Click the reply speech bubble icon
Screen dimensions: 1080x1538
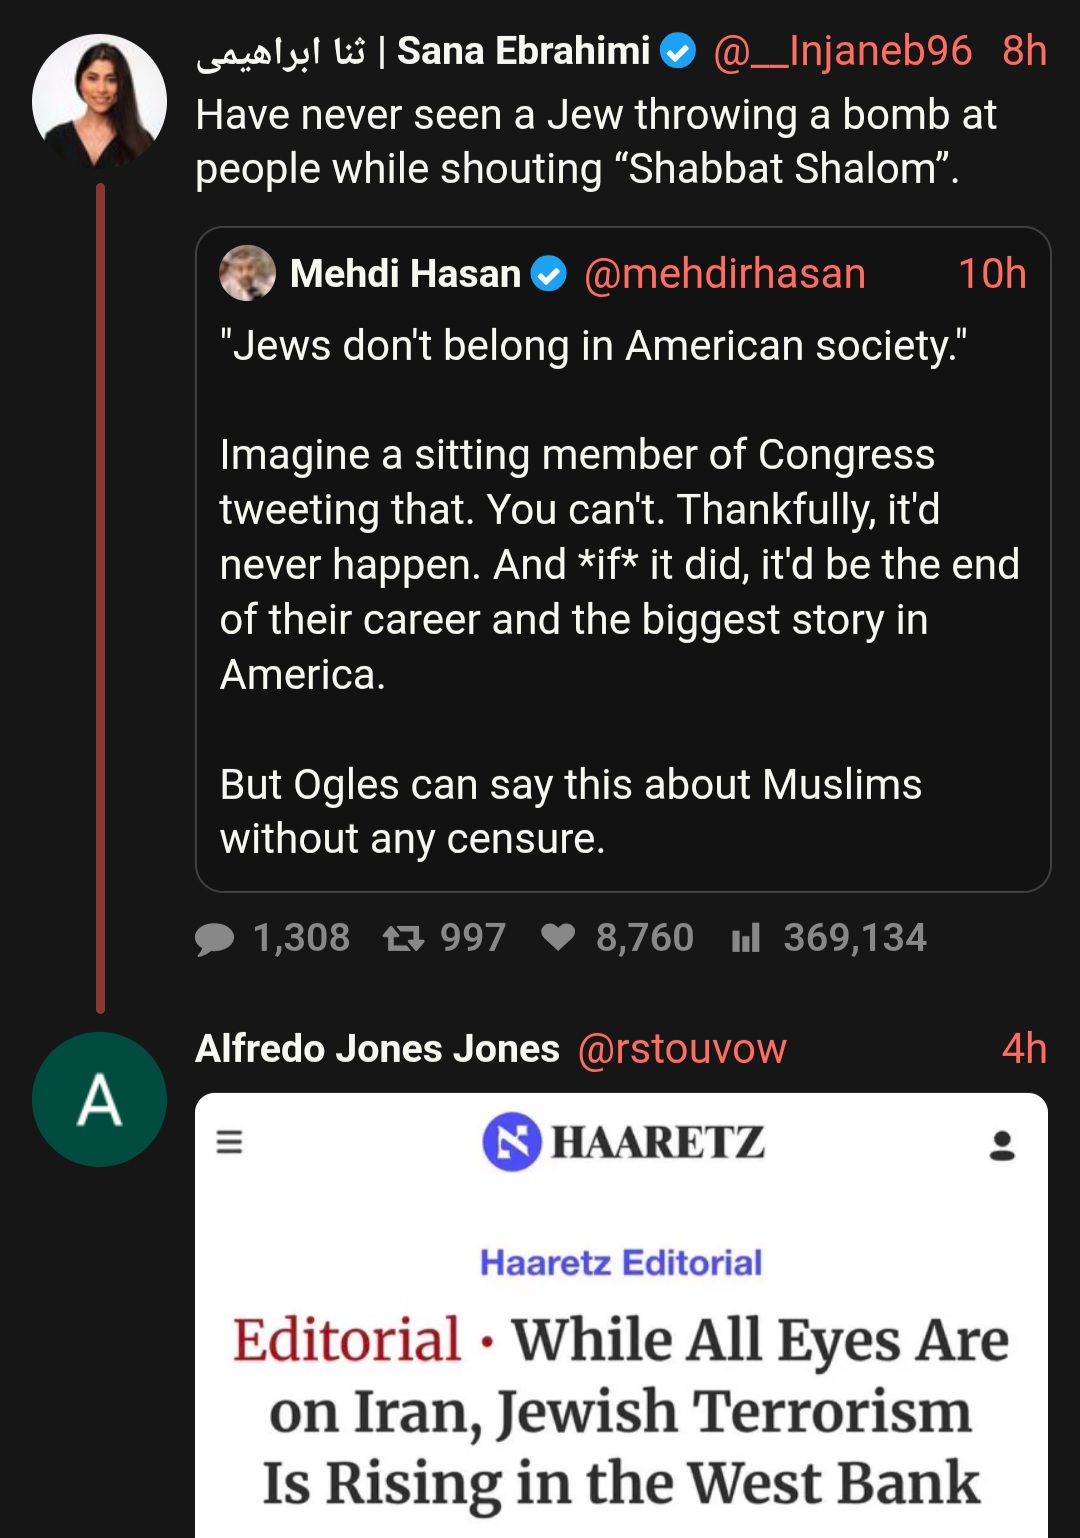point(214,939)
